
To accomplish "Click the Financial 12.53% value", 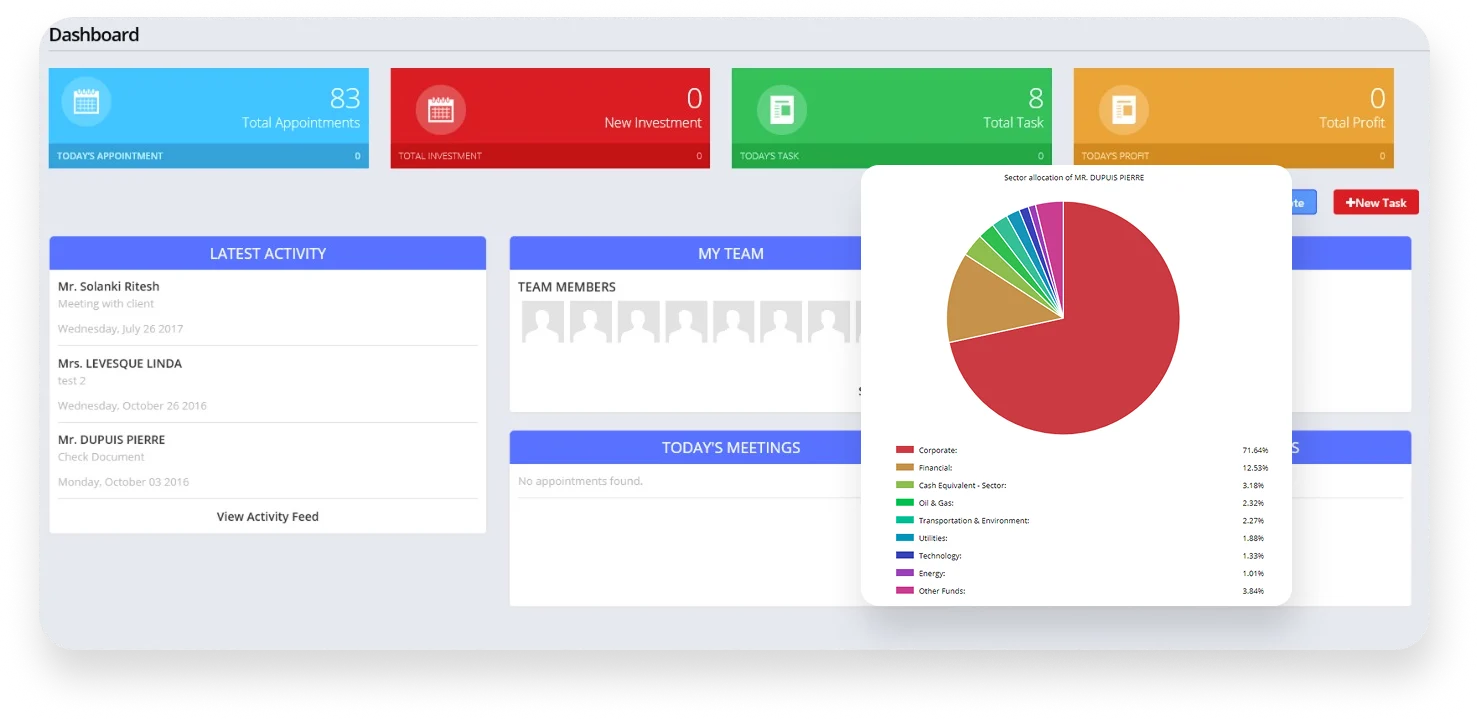I will coord(1254,468).
